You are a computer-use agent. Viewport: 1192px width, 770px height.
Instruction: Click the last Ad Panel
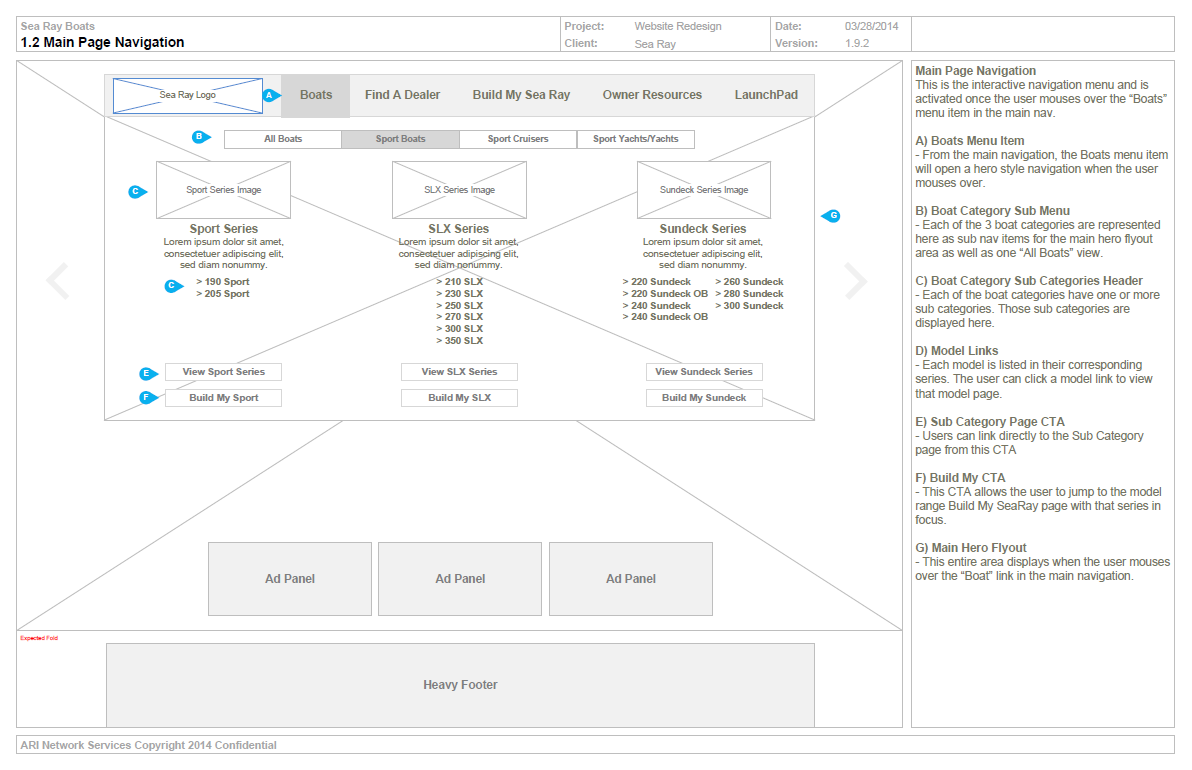pyautogui.click(x=631, y=578)
